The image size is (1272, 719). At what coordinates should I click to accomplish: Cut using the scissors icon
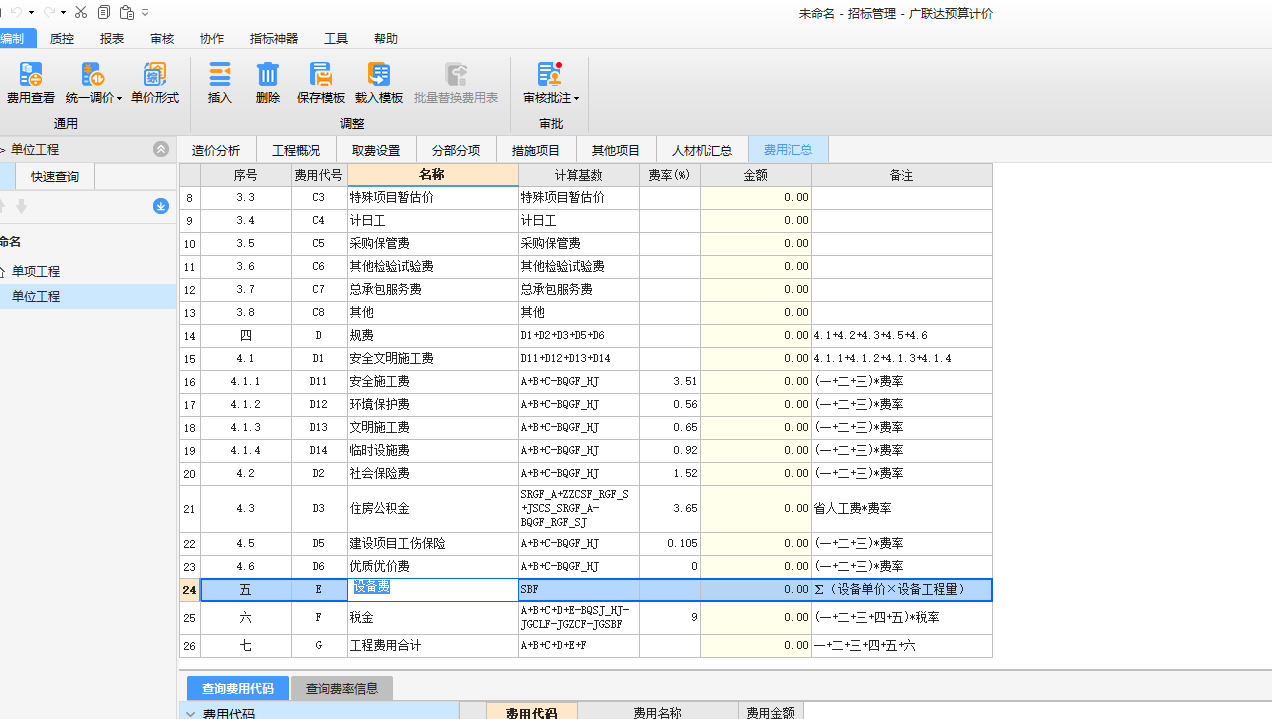coord(82,12)
